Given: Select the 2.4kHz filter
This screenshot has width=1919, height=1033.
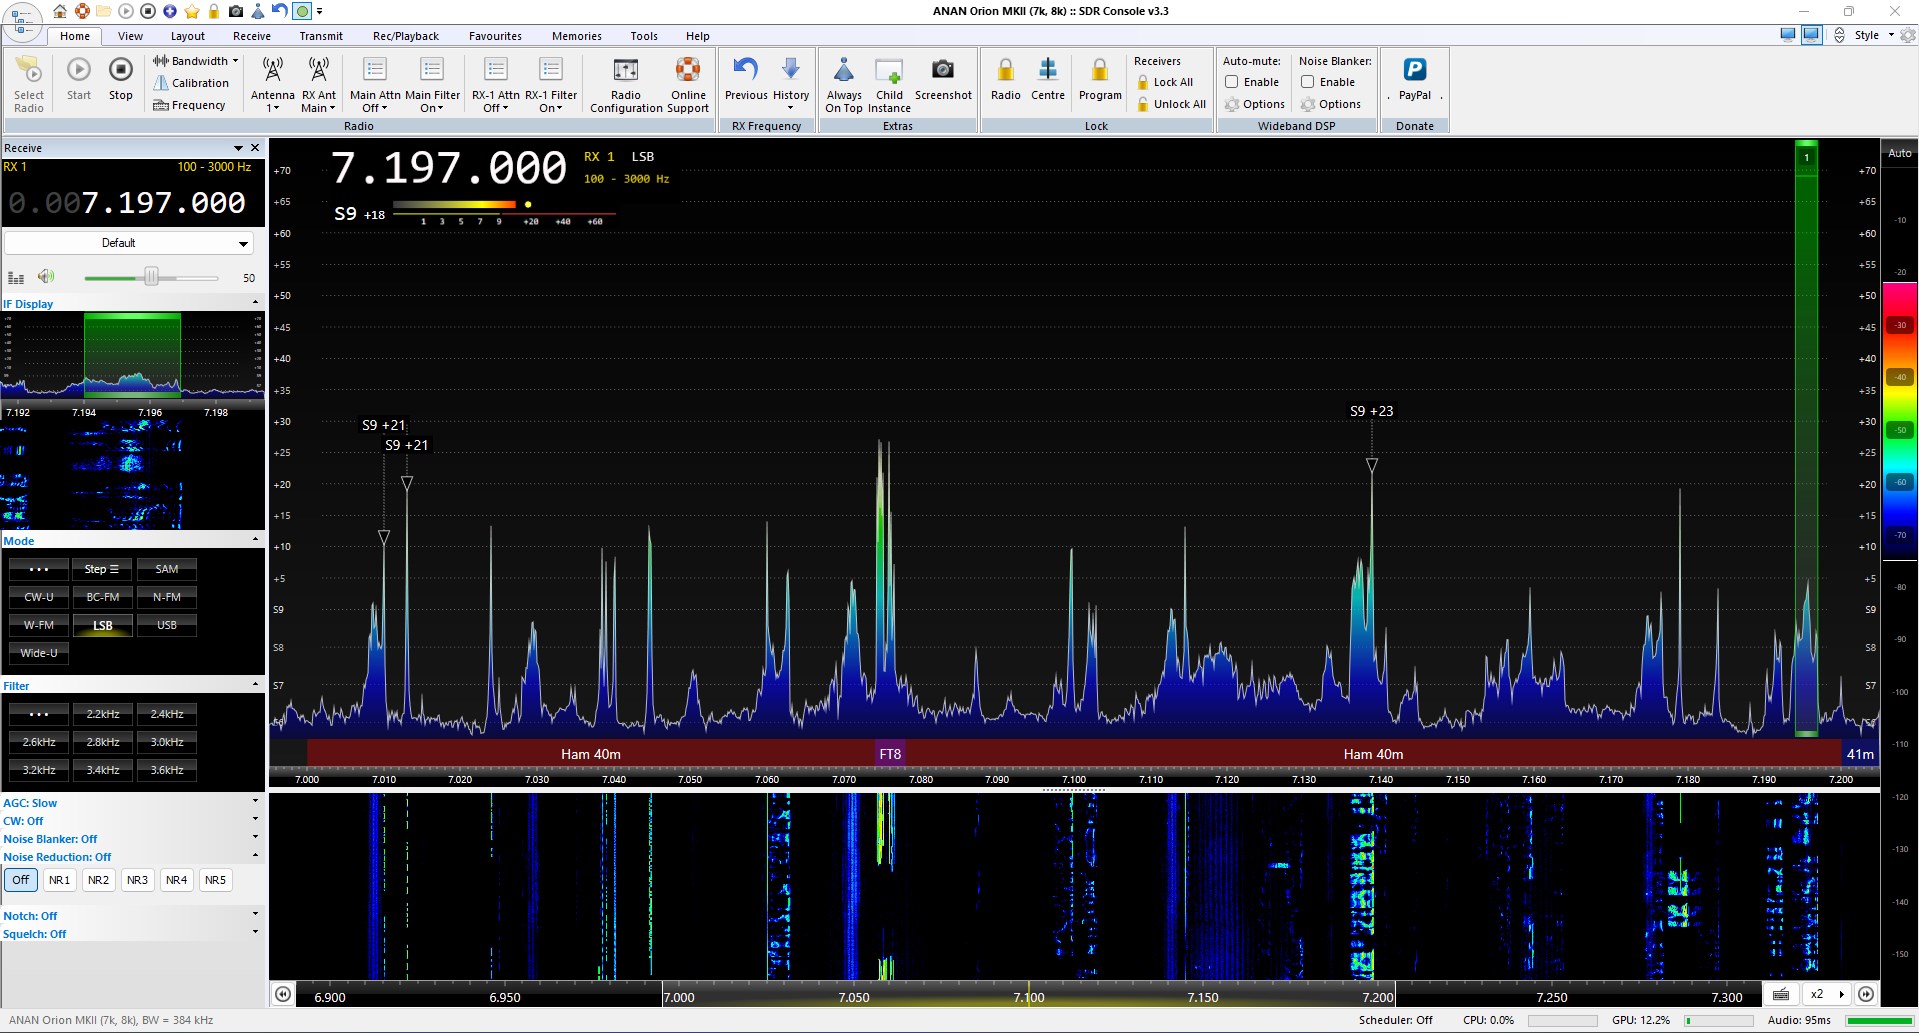Looking at the screenshot, I should point(167,714).
